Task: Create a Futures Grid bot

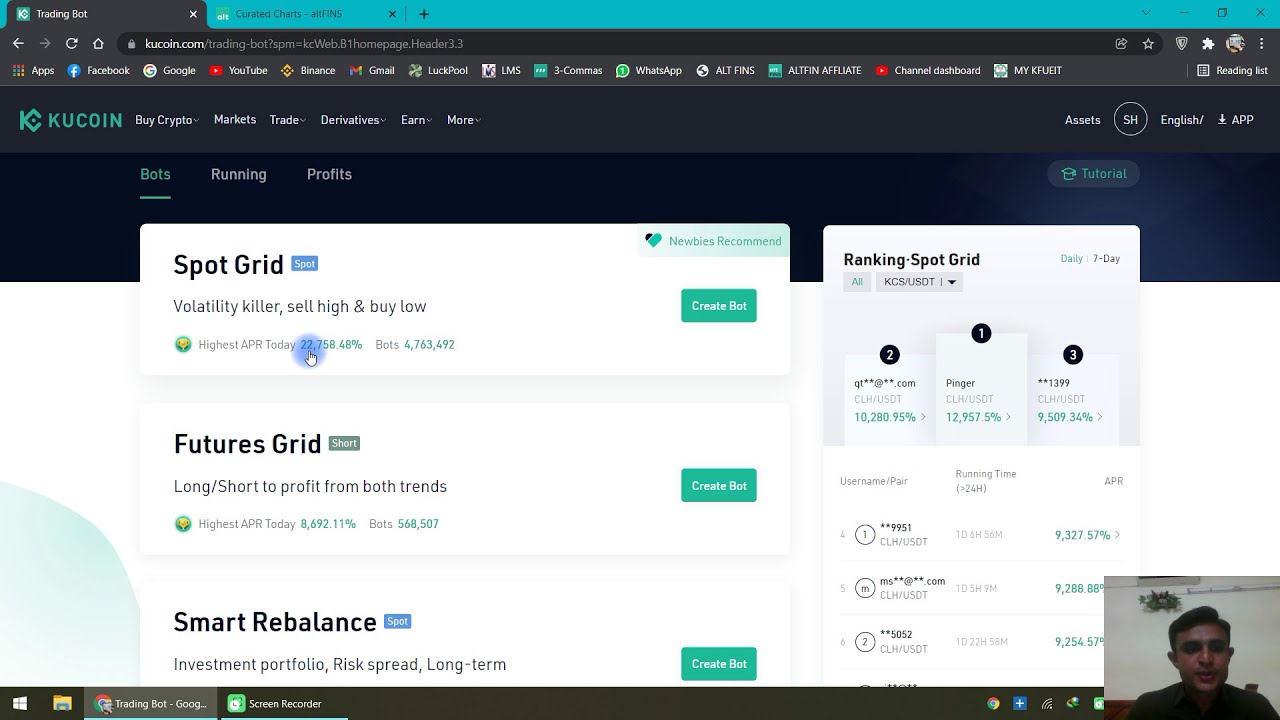Action: click(719, 486)
